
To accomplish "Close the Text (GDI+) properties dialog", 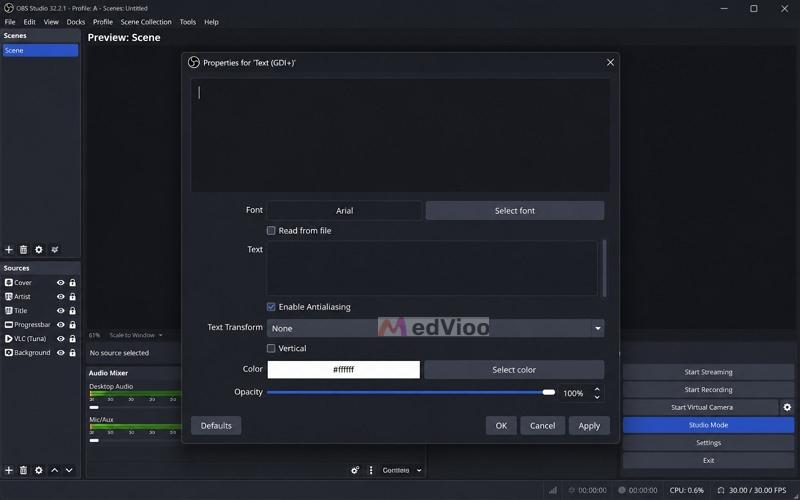I will pos(610,62).
